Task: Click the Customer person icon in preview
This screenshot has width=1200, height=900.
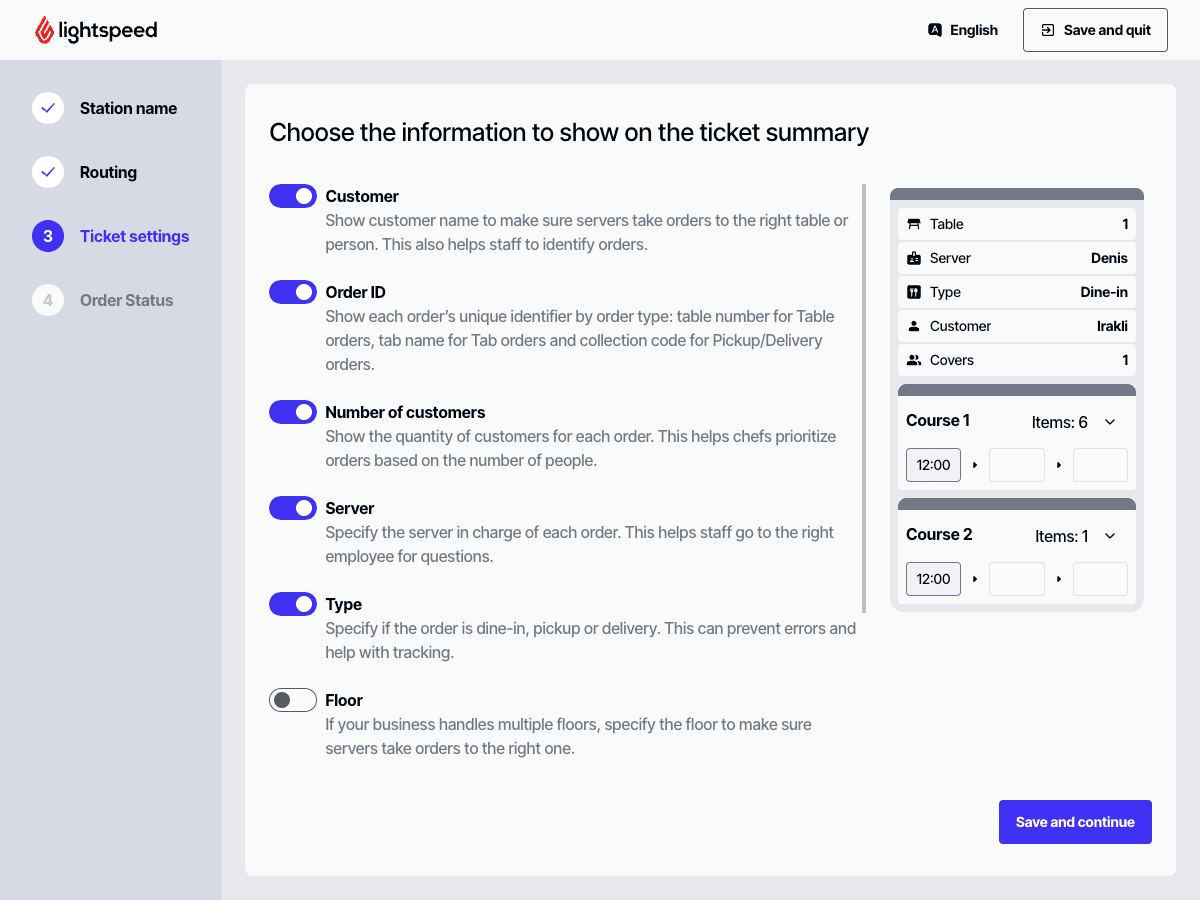Action: click(913, 326)
